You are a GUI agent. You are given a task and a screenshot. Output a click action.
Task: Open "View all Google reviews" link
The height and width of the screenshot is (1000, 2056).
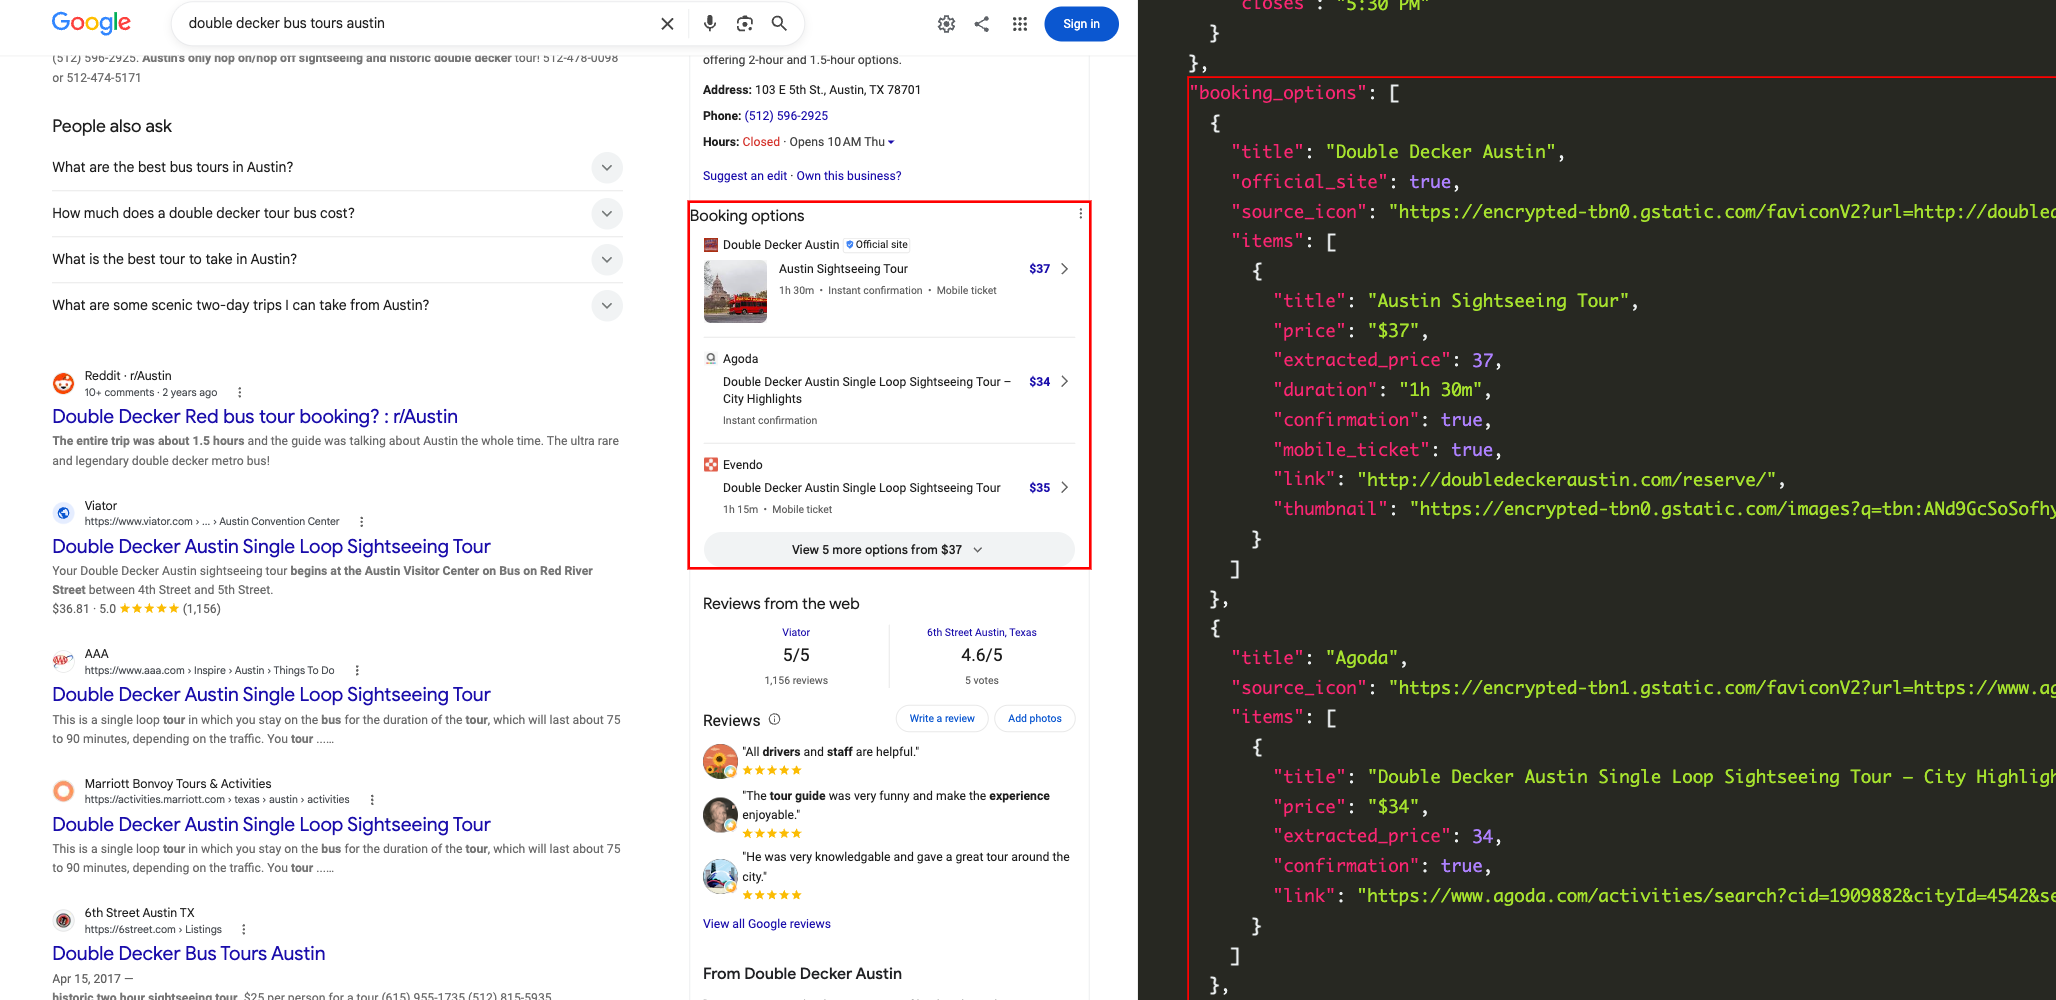[767, 924]
